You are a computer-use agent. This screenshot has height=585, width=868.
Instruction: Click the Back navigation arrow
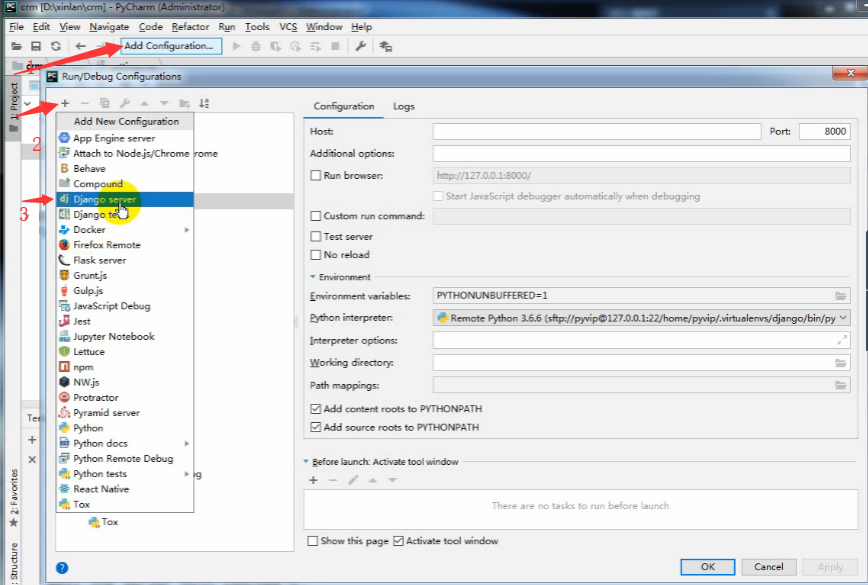(80, 46)
